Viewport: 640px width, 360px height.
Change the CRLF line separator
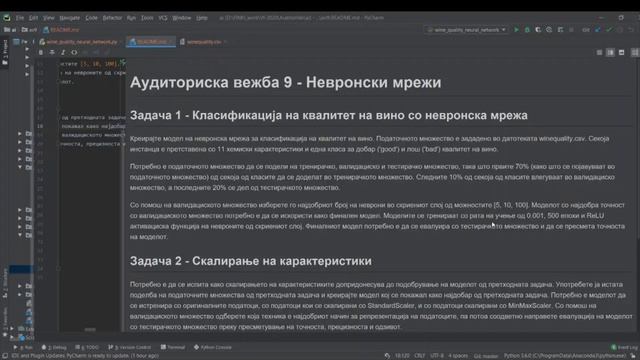tap(420, 356)
